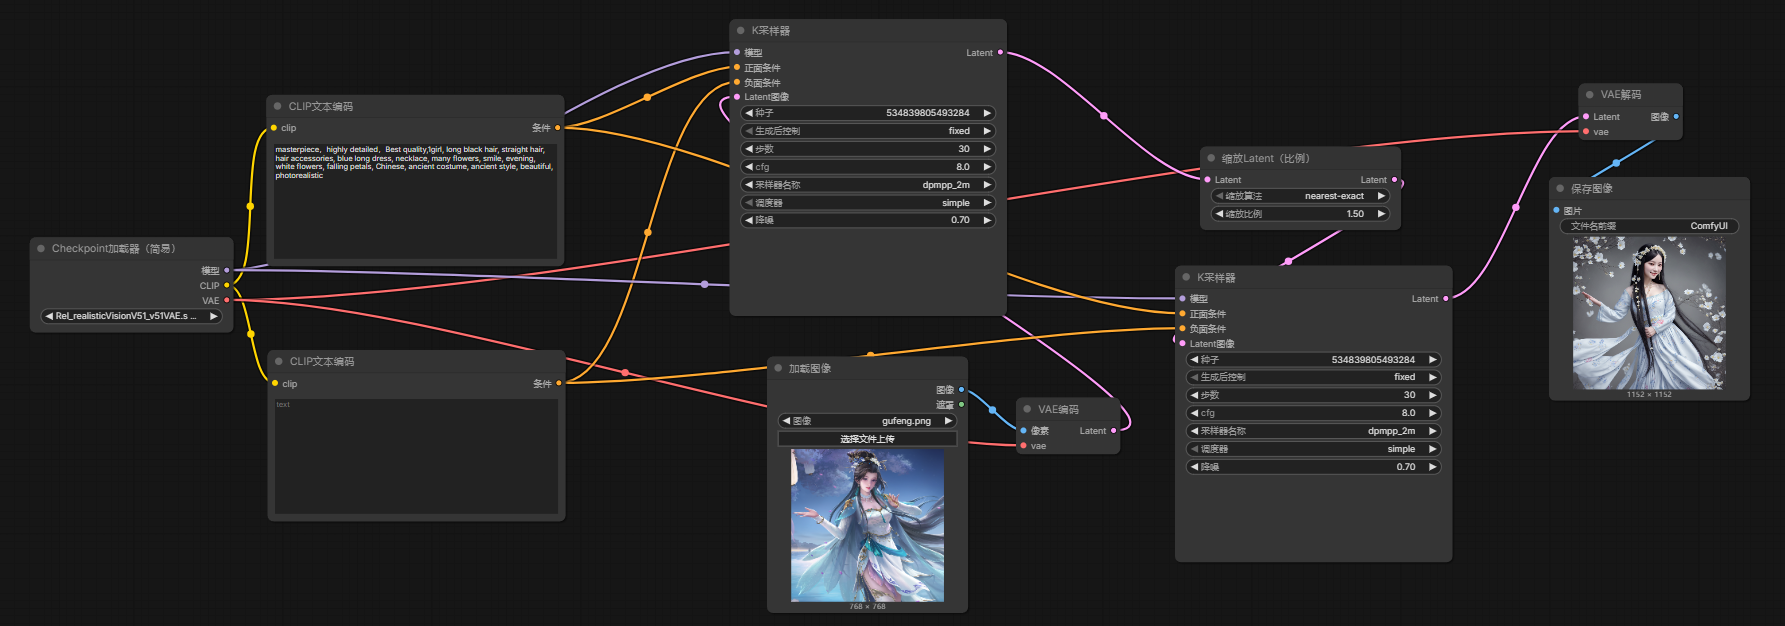
Task: Collapse the VAE编码 node via its title dot
Action: 1027,409
